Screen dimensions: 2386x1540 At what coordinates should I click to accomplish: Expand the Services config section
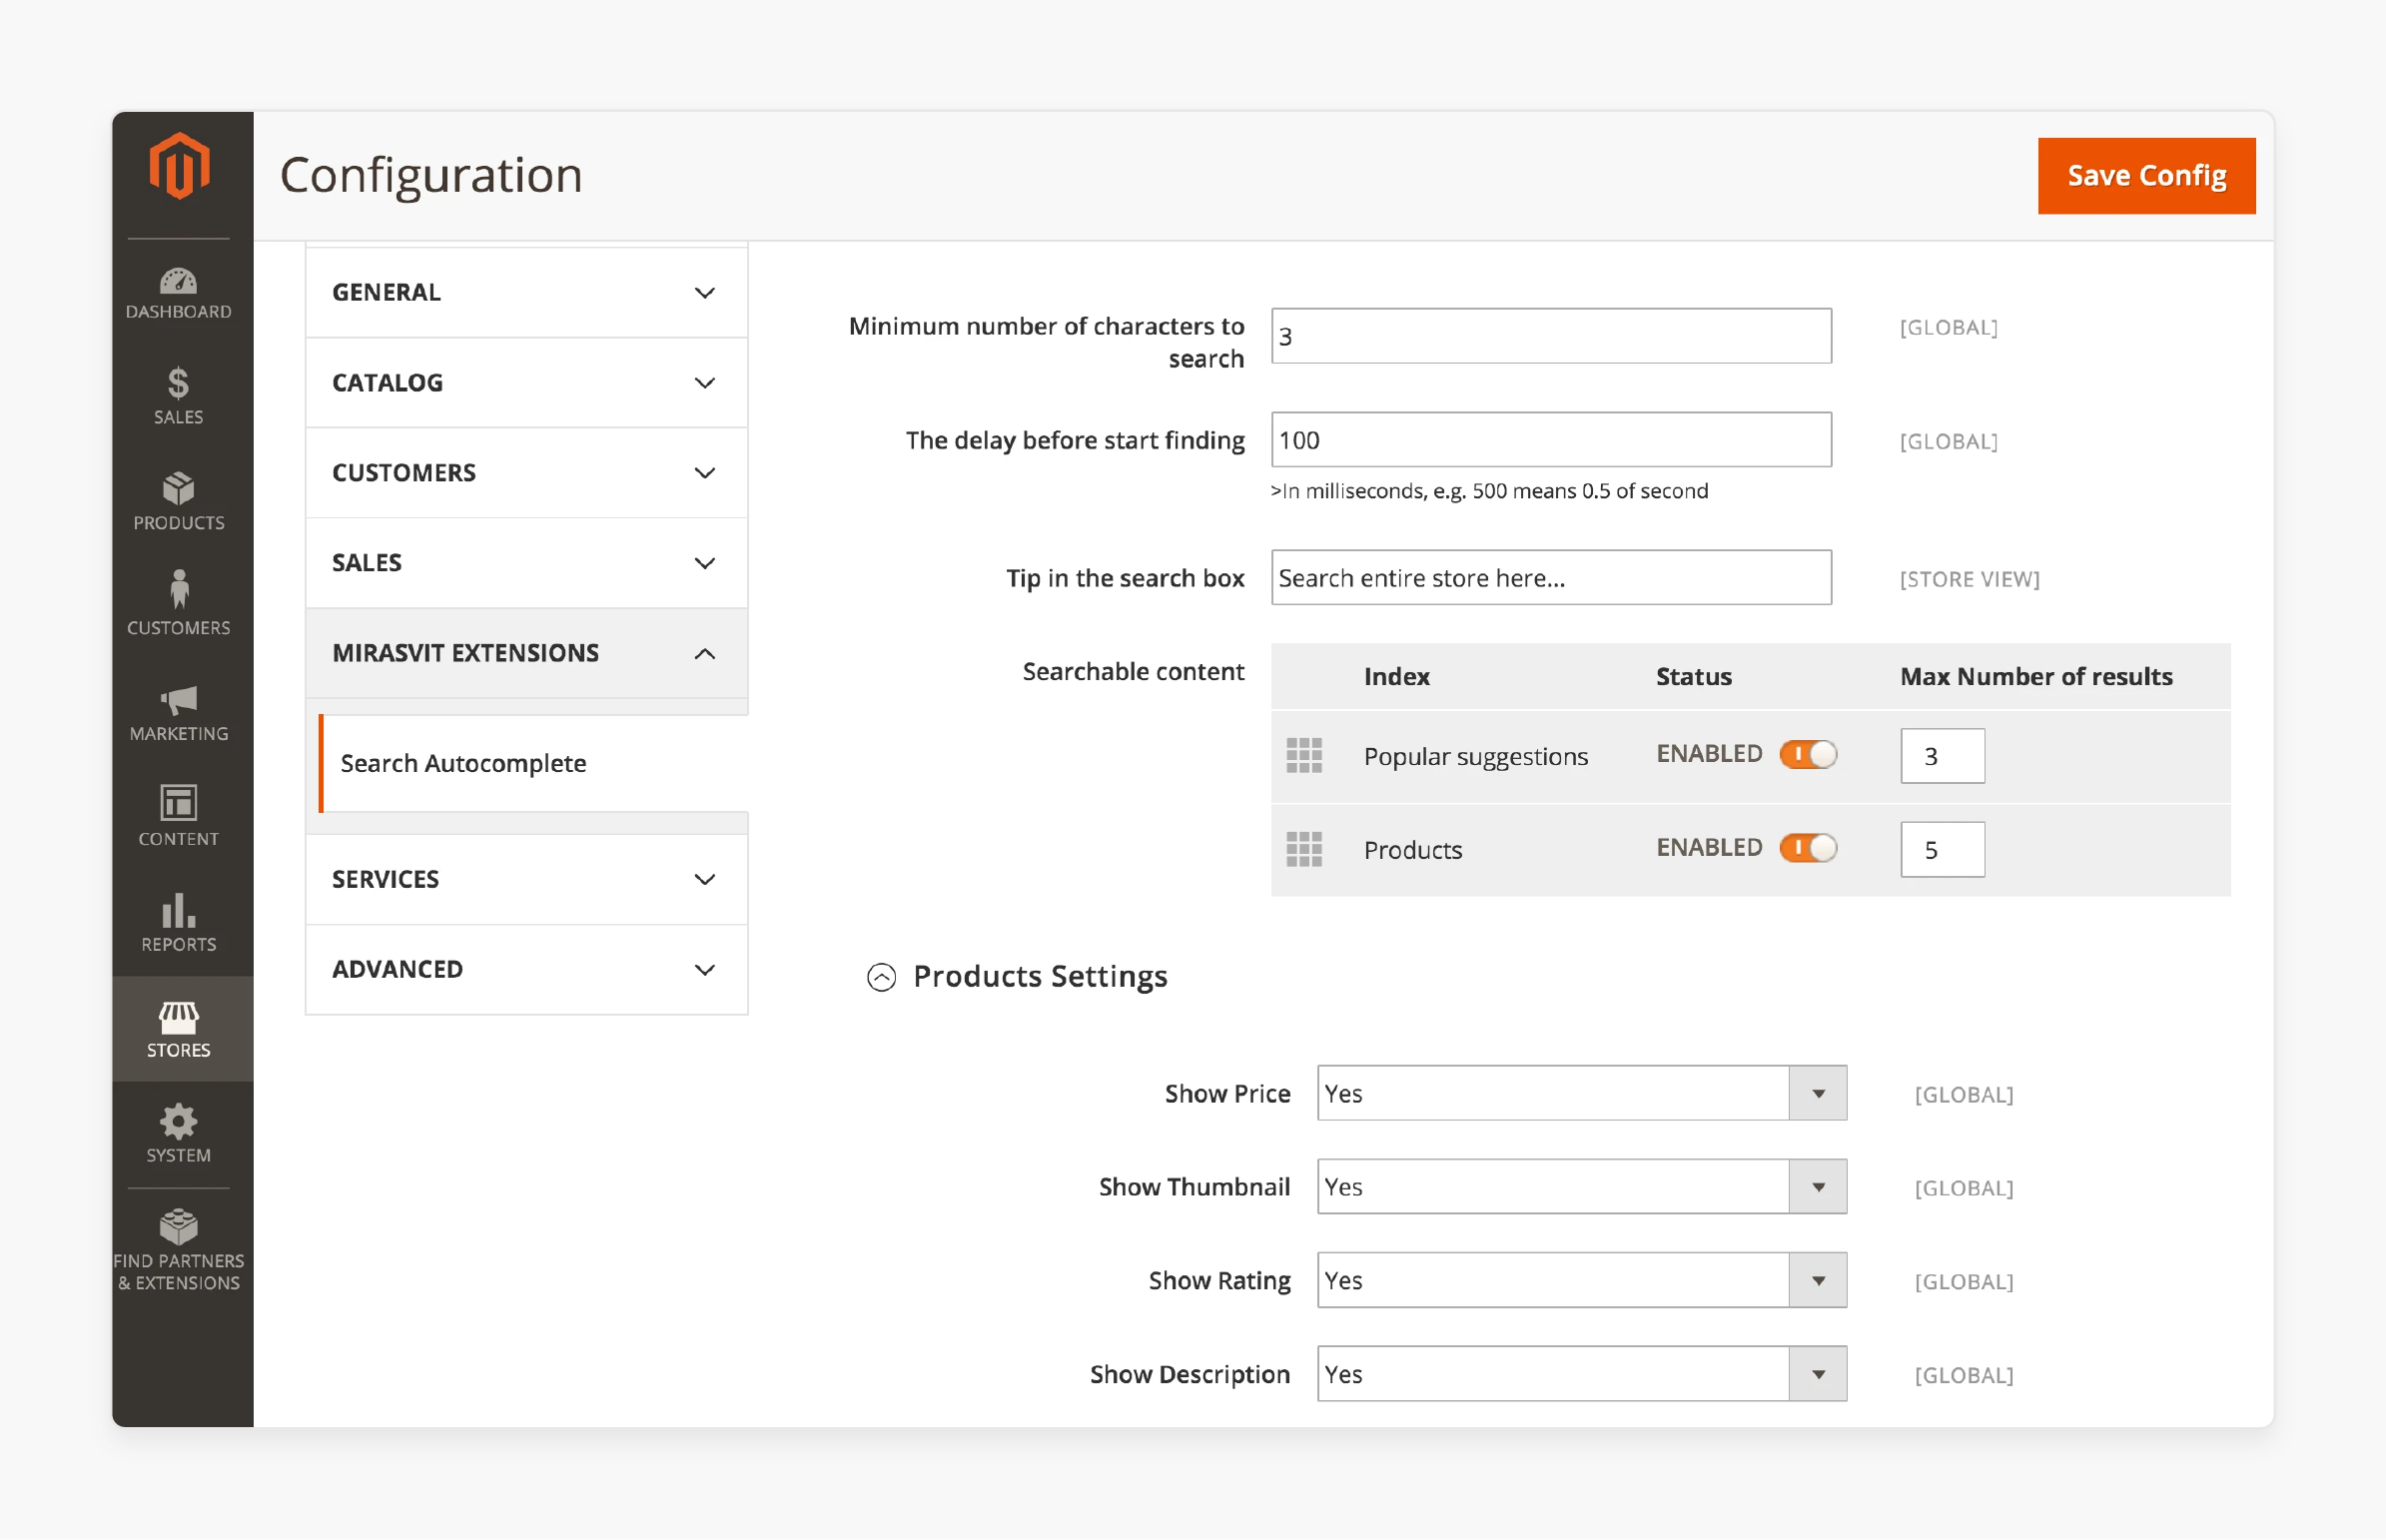(526, 879)
